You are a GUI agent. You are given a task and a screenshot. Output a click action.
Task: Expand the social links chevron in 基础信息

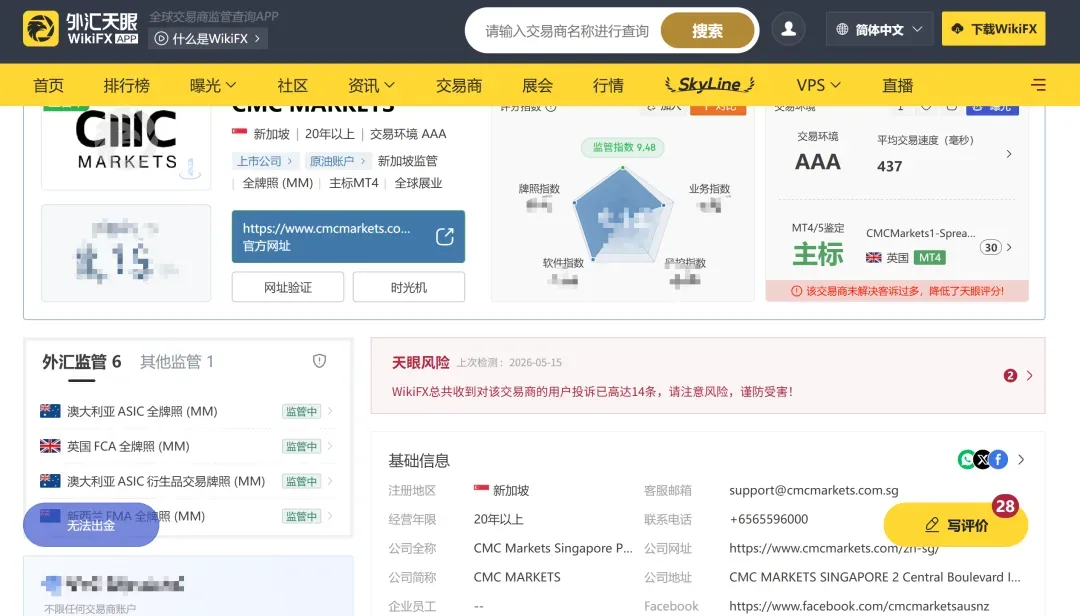(1021, 459)
